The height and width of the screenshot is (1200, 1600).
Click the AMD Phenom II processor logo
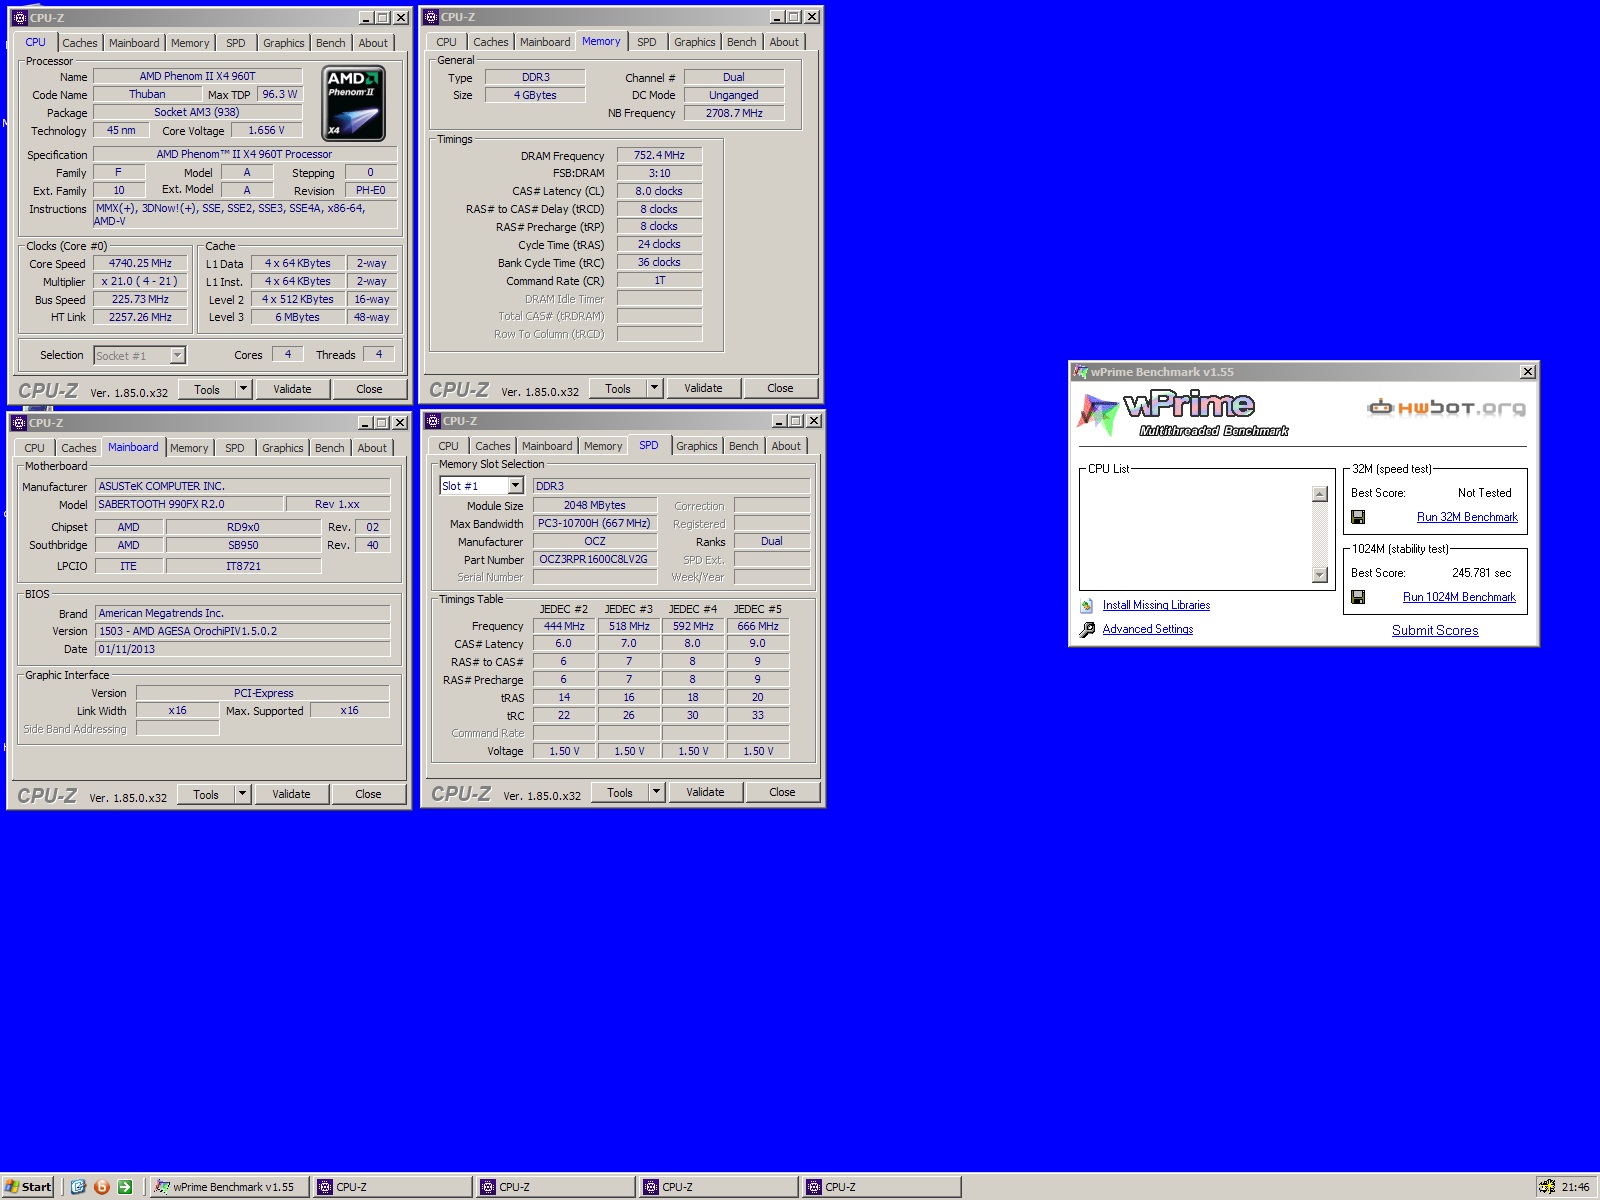(354, 103)
